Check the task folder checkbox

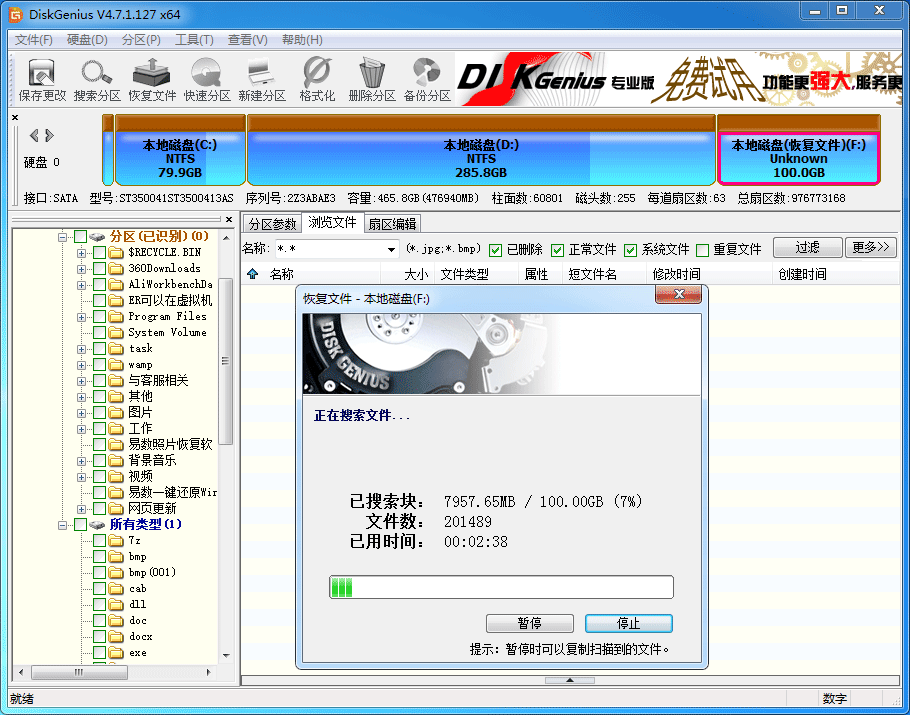coord(99,349)
